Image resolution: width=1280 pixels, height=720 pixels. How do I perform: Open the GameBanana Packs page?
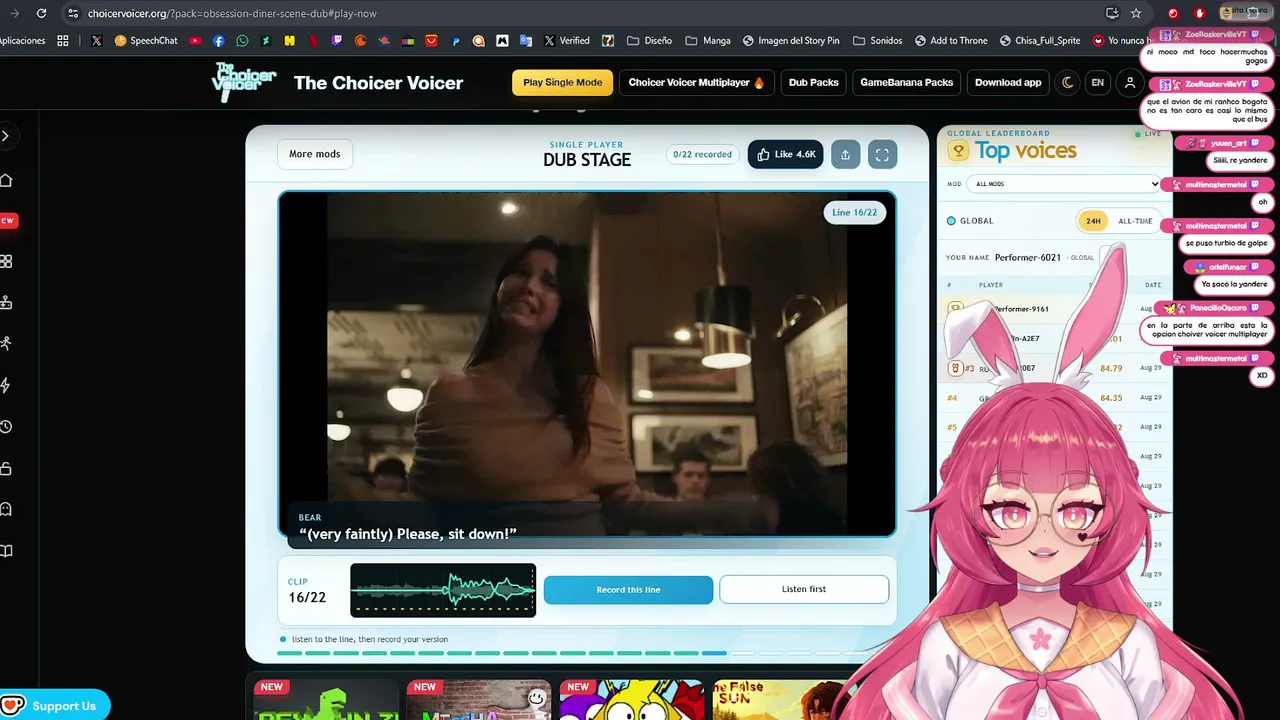point(906,82)
